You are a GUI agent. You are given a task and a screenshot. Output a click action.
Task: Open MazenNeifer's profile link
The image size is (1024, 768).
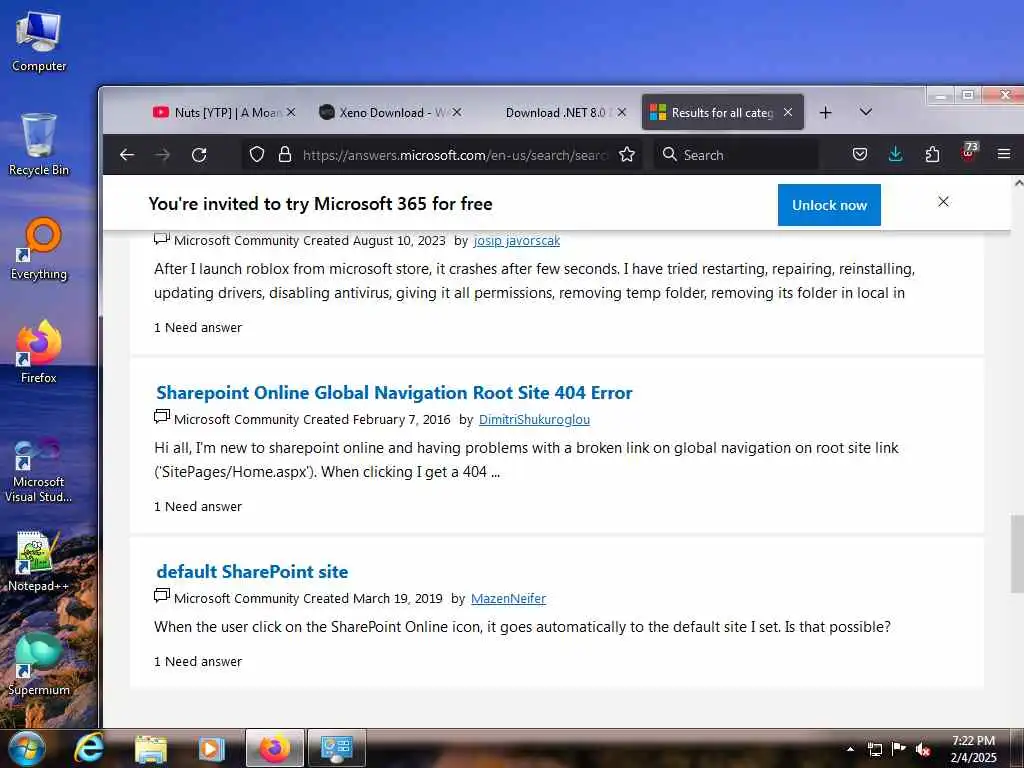[x=508, y=598]
